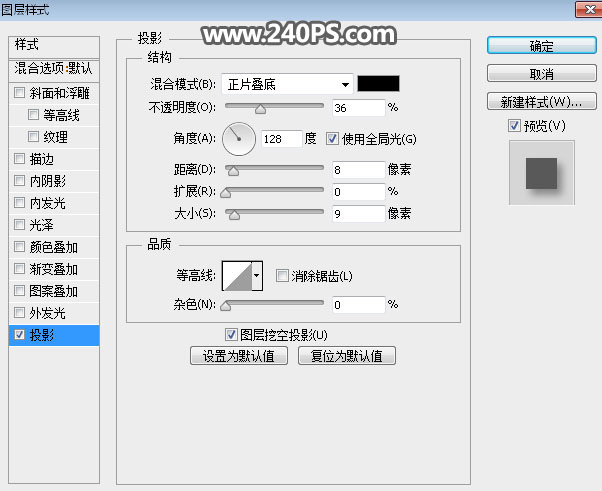Click the 新建样式(W)... button
The height and width of the screenshot is (491, 602).
(x=542, y=101)
